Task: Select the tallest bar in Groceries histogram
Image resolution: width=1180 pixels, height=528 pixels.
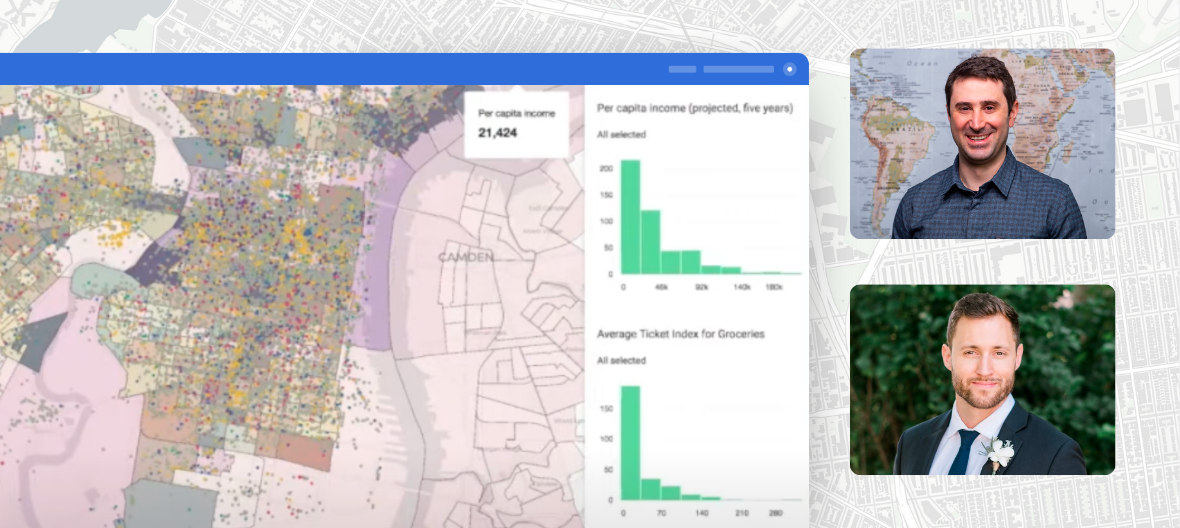Action: point(630,443)
